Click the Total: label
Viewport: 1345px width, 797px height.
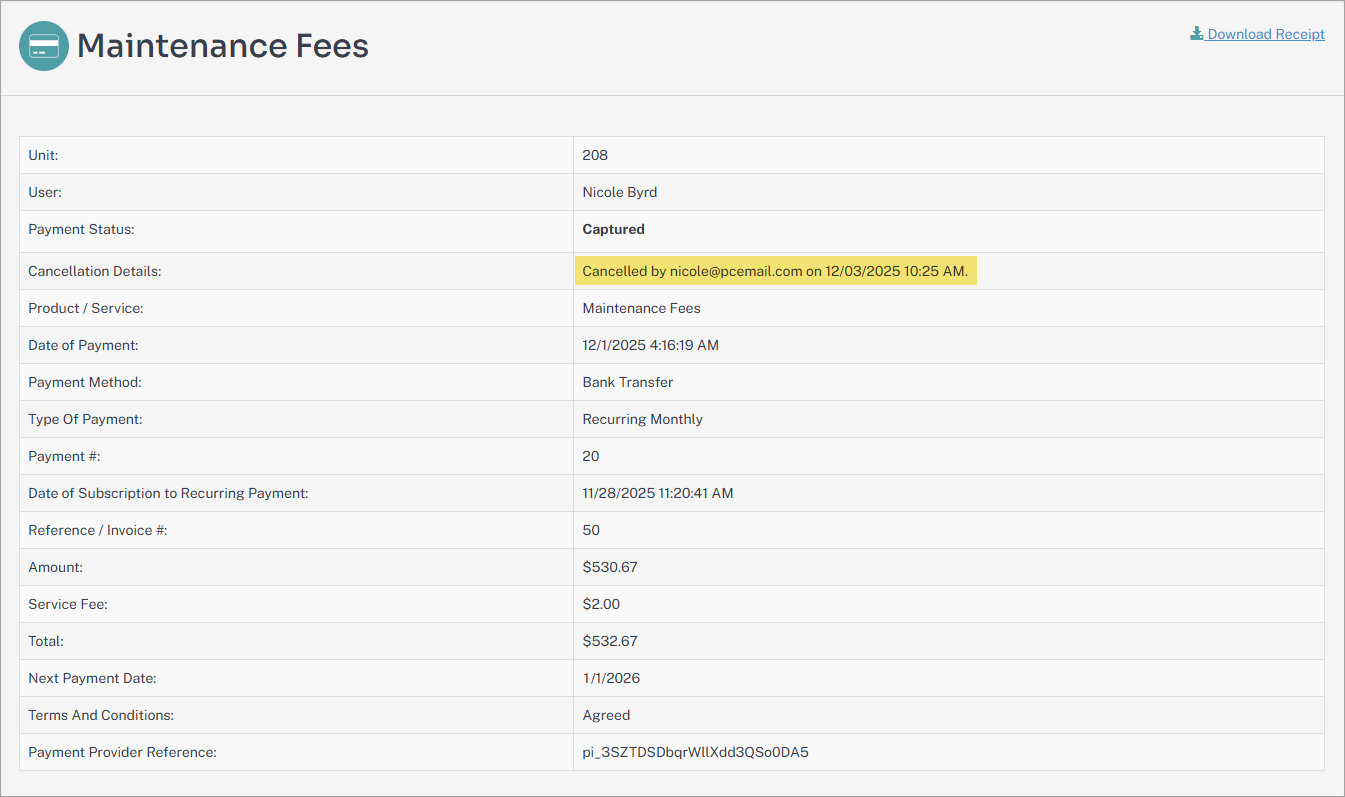tap(46, 641)
